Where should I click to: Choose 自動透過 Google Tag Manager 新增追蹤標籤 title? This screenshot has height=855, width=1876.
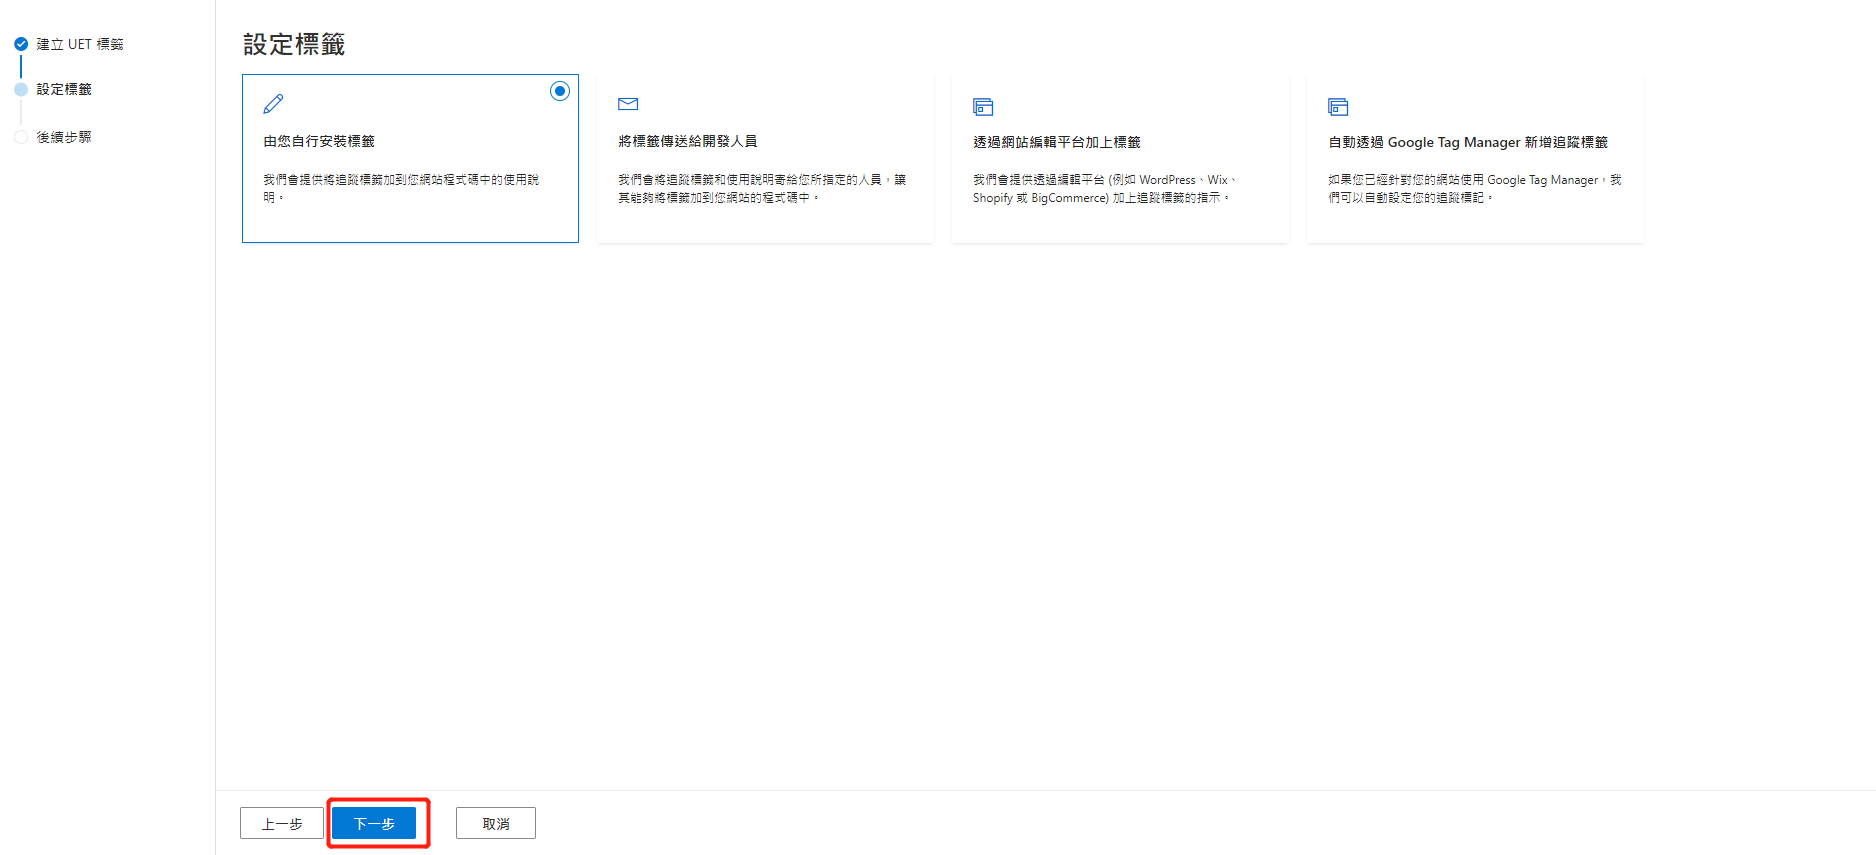tap(1468, 142)
